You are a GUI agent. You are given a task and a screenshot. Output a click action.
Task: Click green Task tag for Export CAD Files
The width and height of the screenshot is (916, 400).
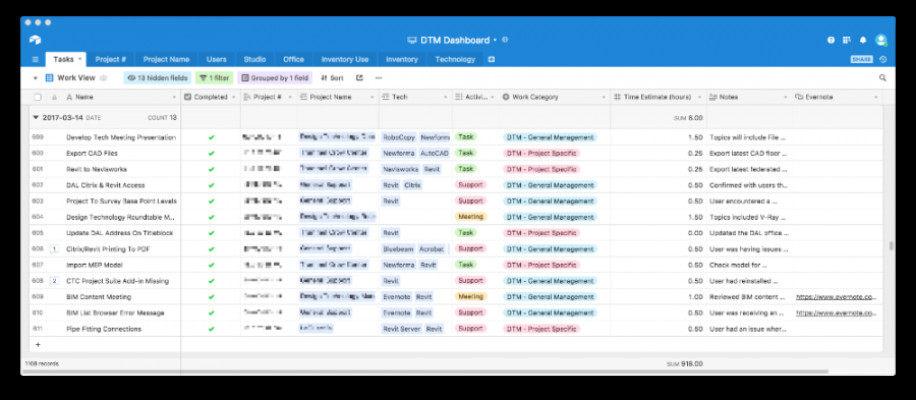coord(466,153)
